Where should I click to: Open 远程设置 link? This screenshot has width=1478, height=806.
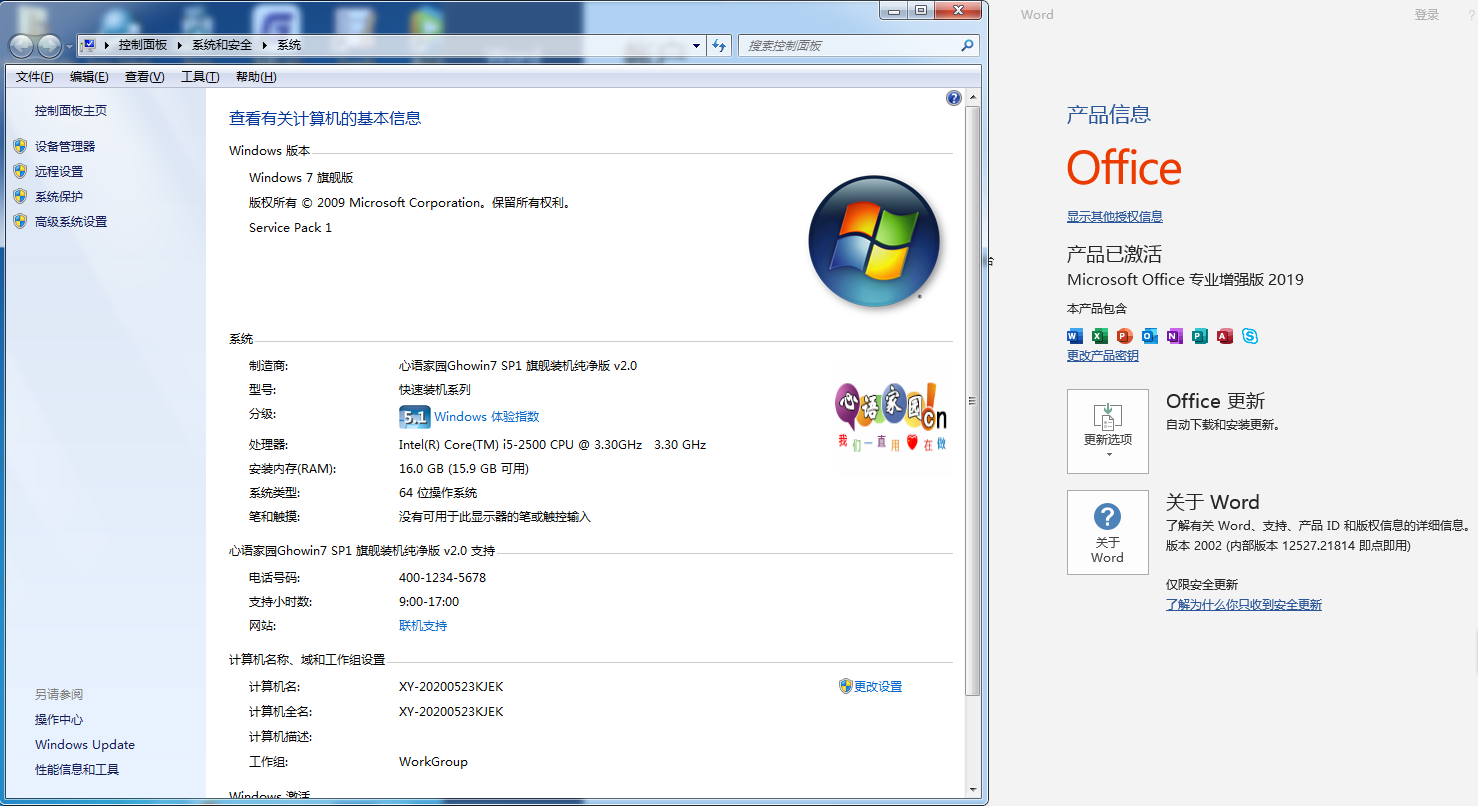[59, 171]
